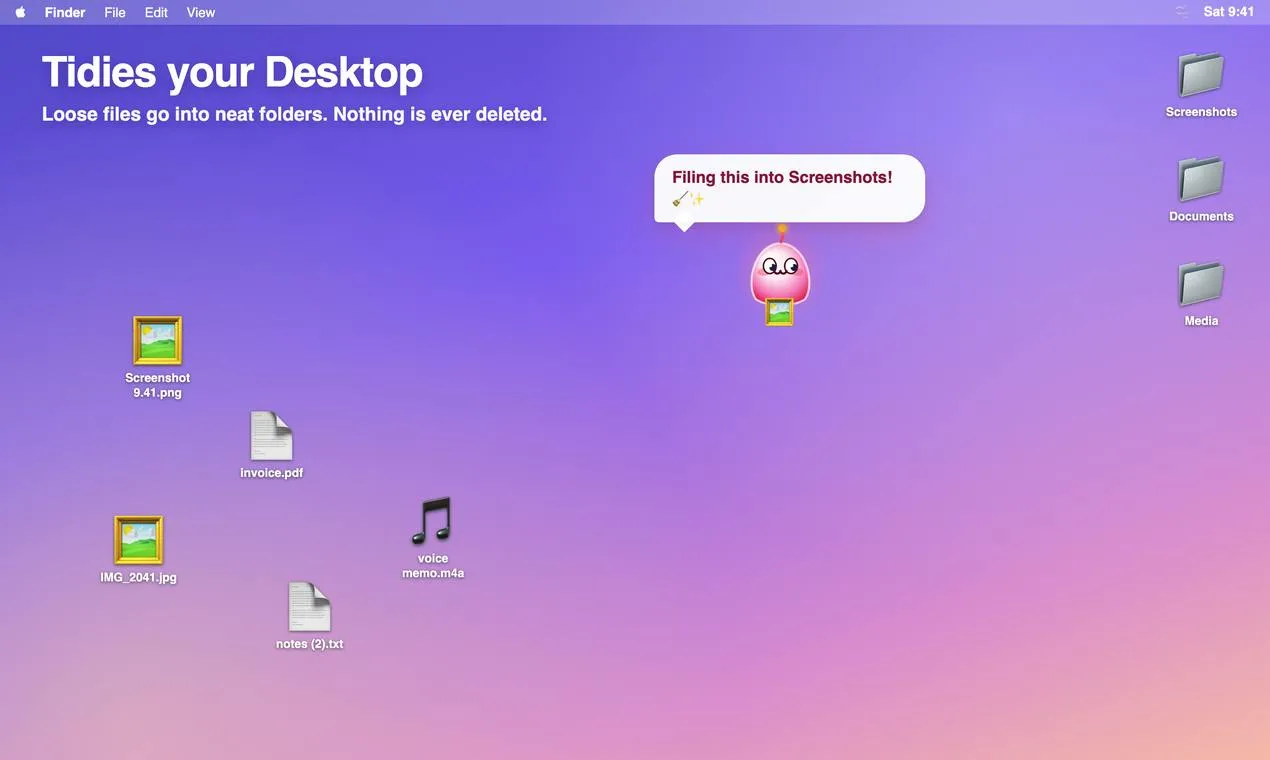1270x760 pixels.
Task: Open the Screenshots folder icon
Action: [x=1201, y=75]
